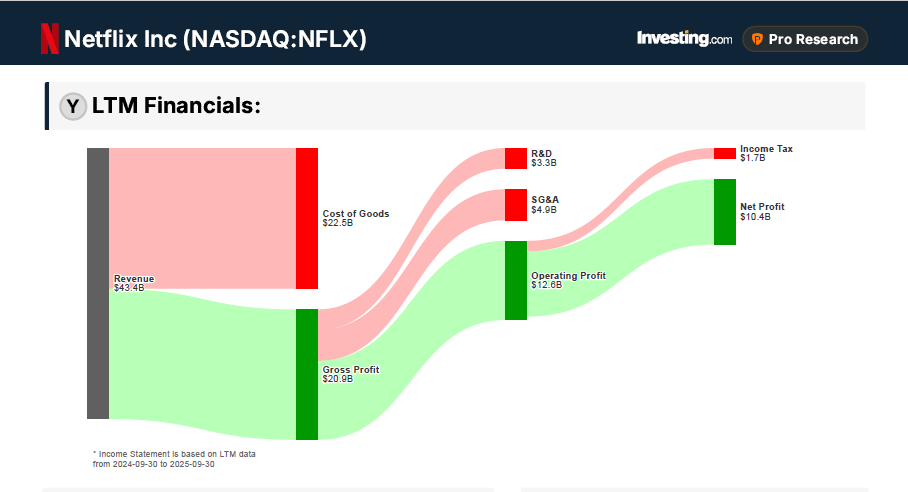Click the Y badge beside LTM Financials
The height and width of the screenshot is (492, 908).
(x=73, y=106)
